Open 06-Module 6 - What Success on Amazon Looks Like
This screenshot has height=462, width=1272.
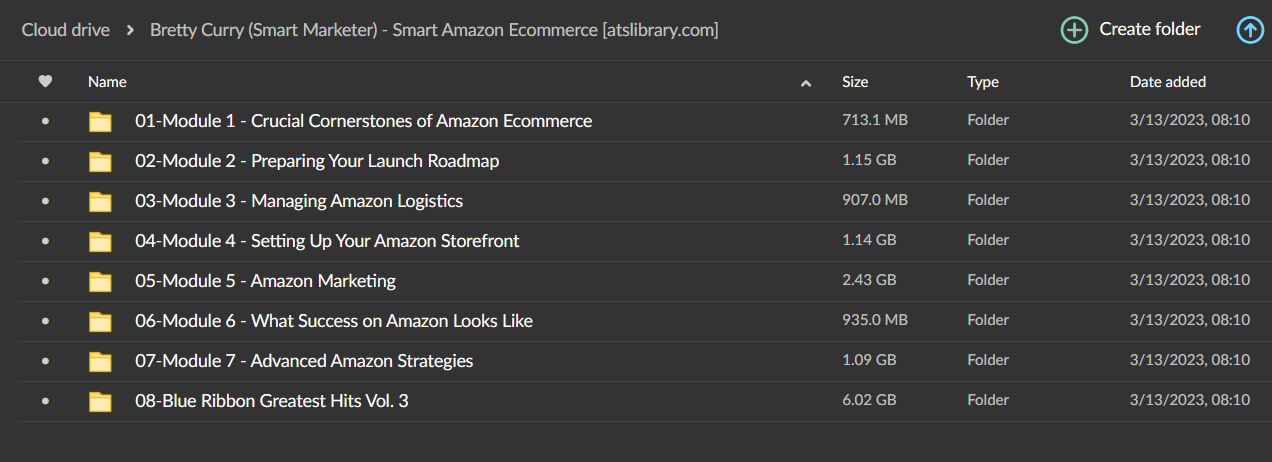(x=334, y=321)
